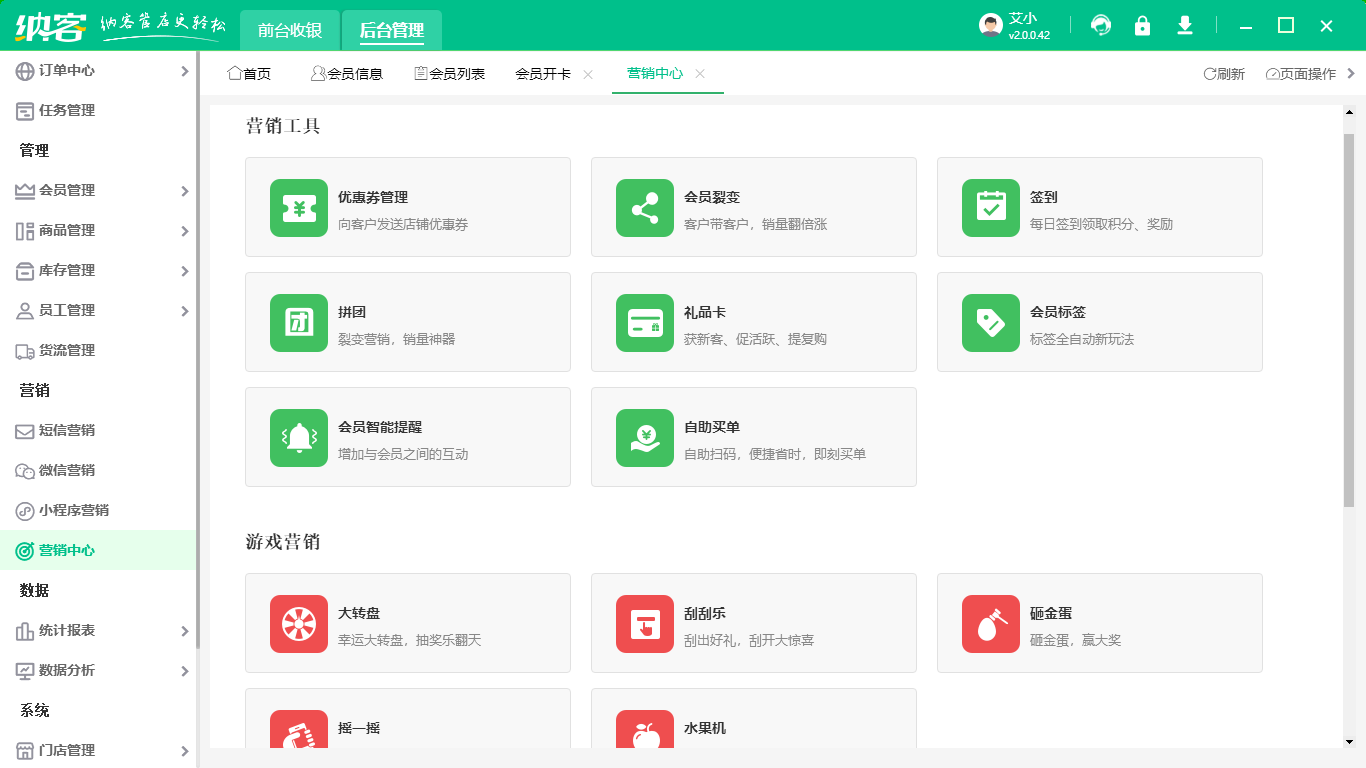Expand the 商品管理 sidebar section
Screen dimensions: 1366x768
point(100,230)
